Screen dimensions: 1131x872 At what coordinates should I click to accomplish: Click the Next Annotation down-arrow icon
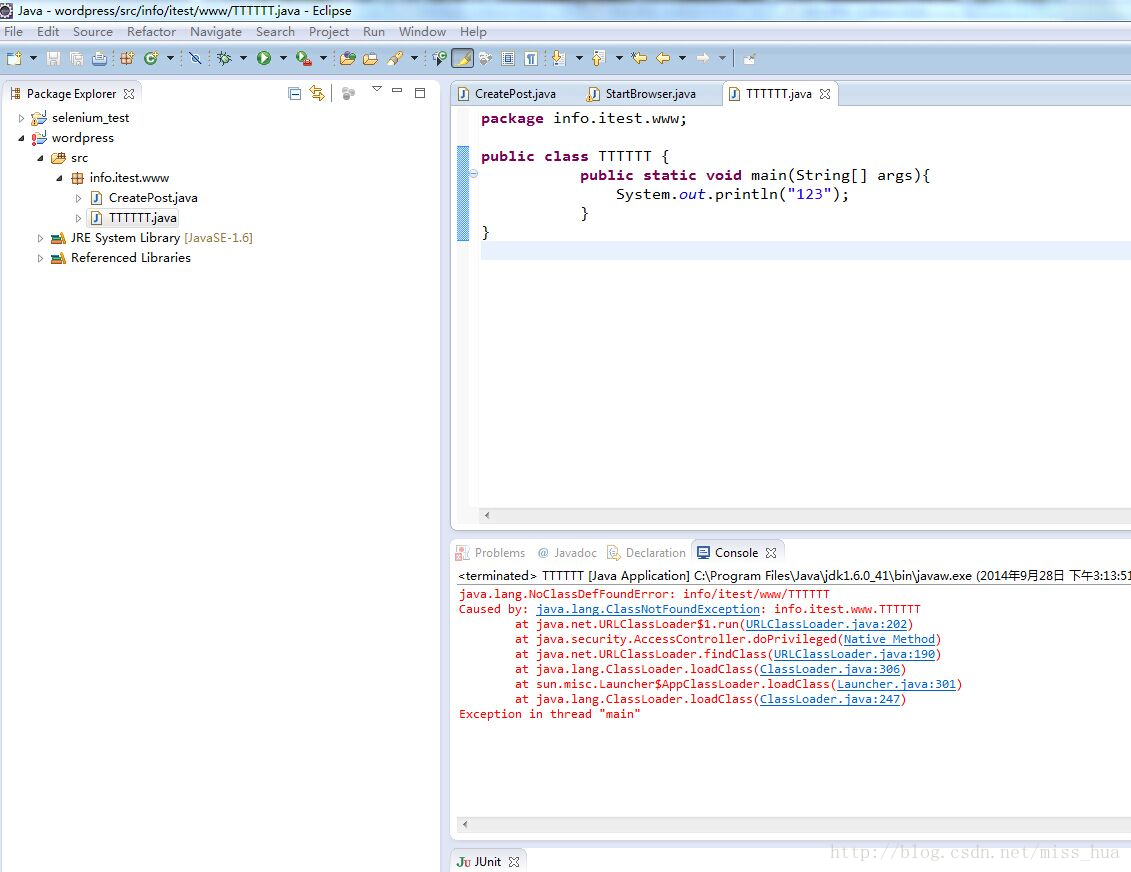click(558, 58)
